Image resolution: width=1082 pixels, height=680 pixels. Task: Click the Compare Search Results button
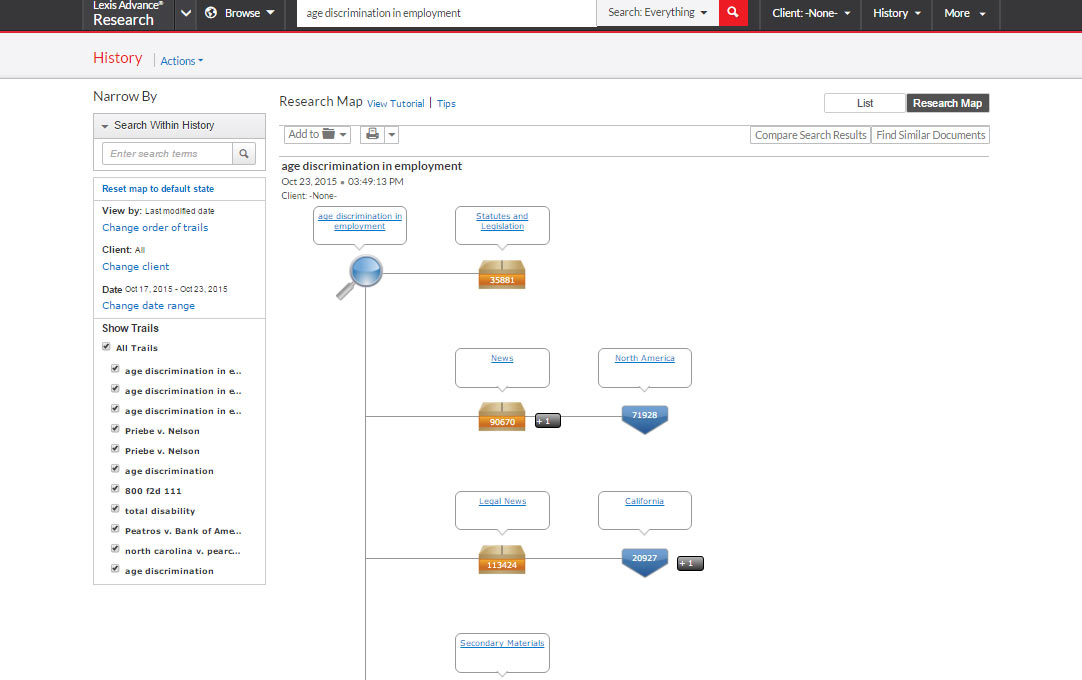(810, 135)
